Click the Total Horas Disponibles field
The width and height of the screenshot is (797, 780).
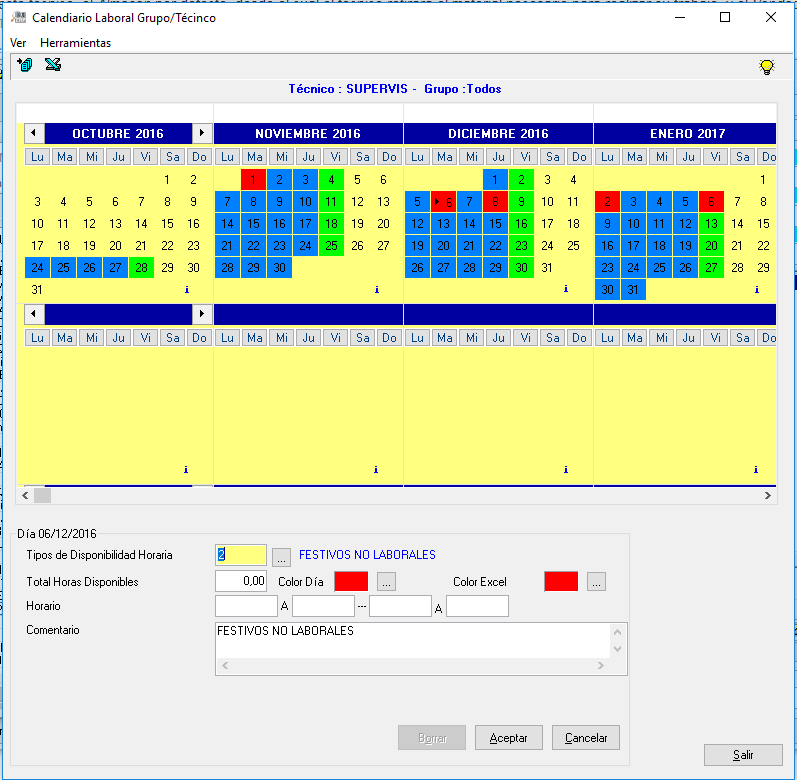click(x=241, y=581)
